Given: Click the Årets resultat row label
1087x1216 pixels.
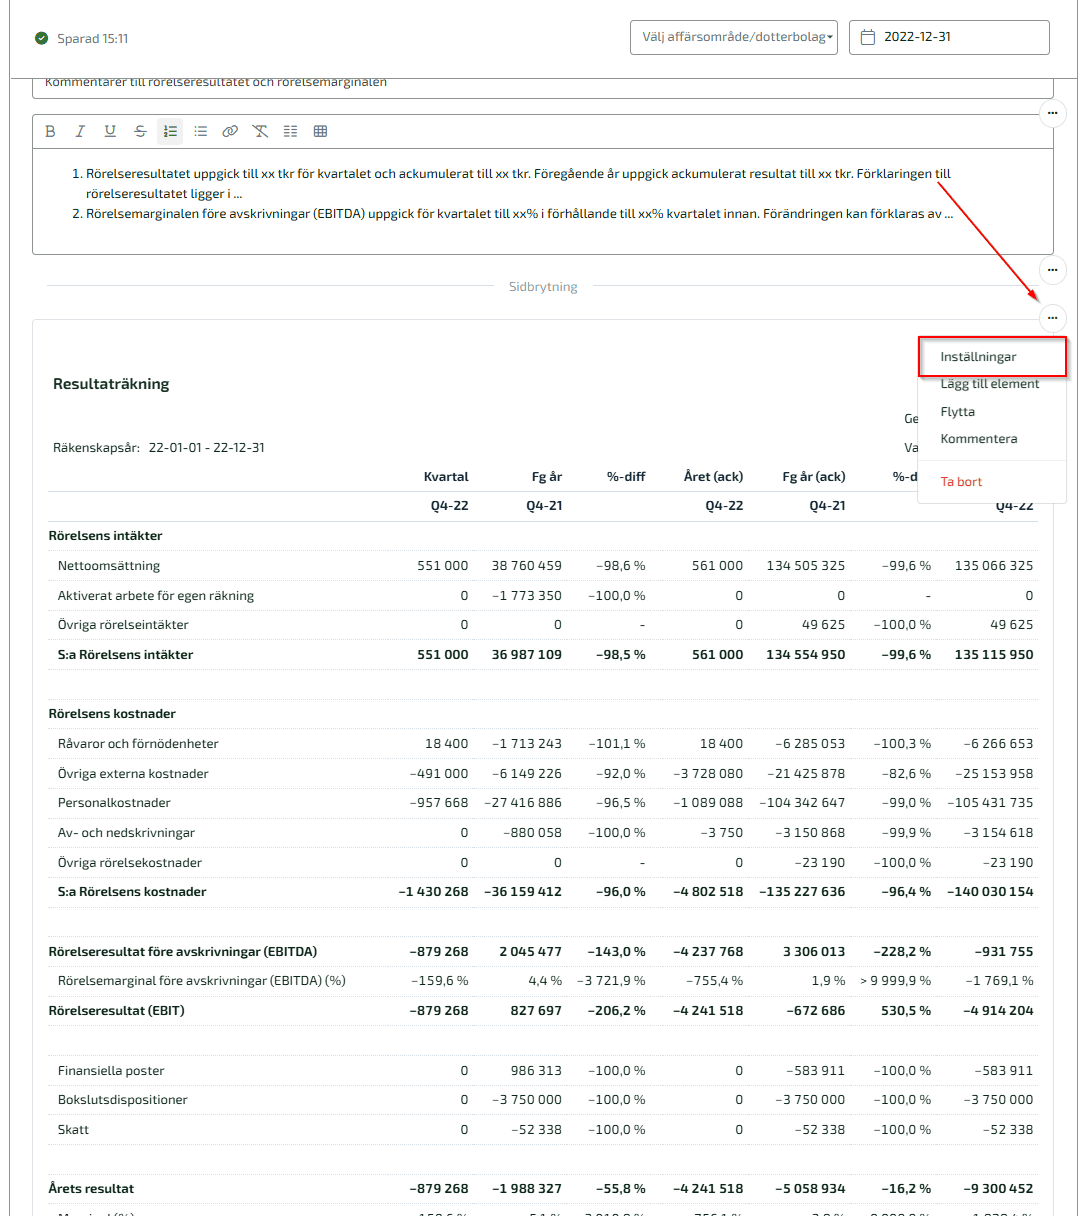Looking at the screenshot, I should tap(91, 1189).
